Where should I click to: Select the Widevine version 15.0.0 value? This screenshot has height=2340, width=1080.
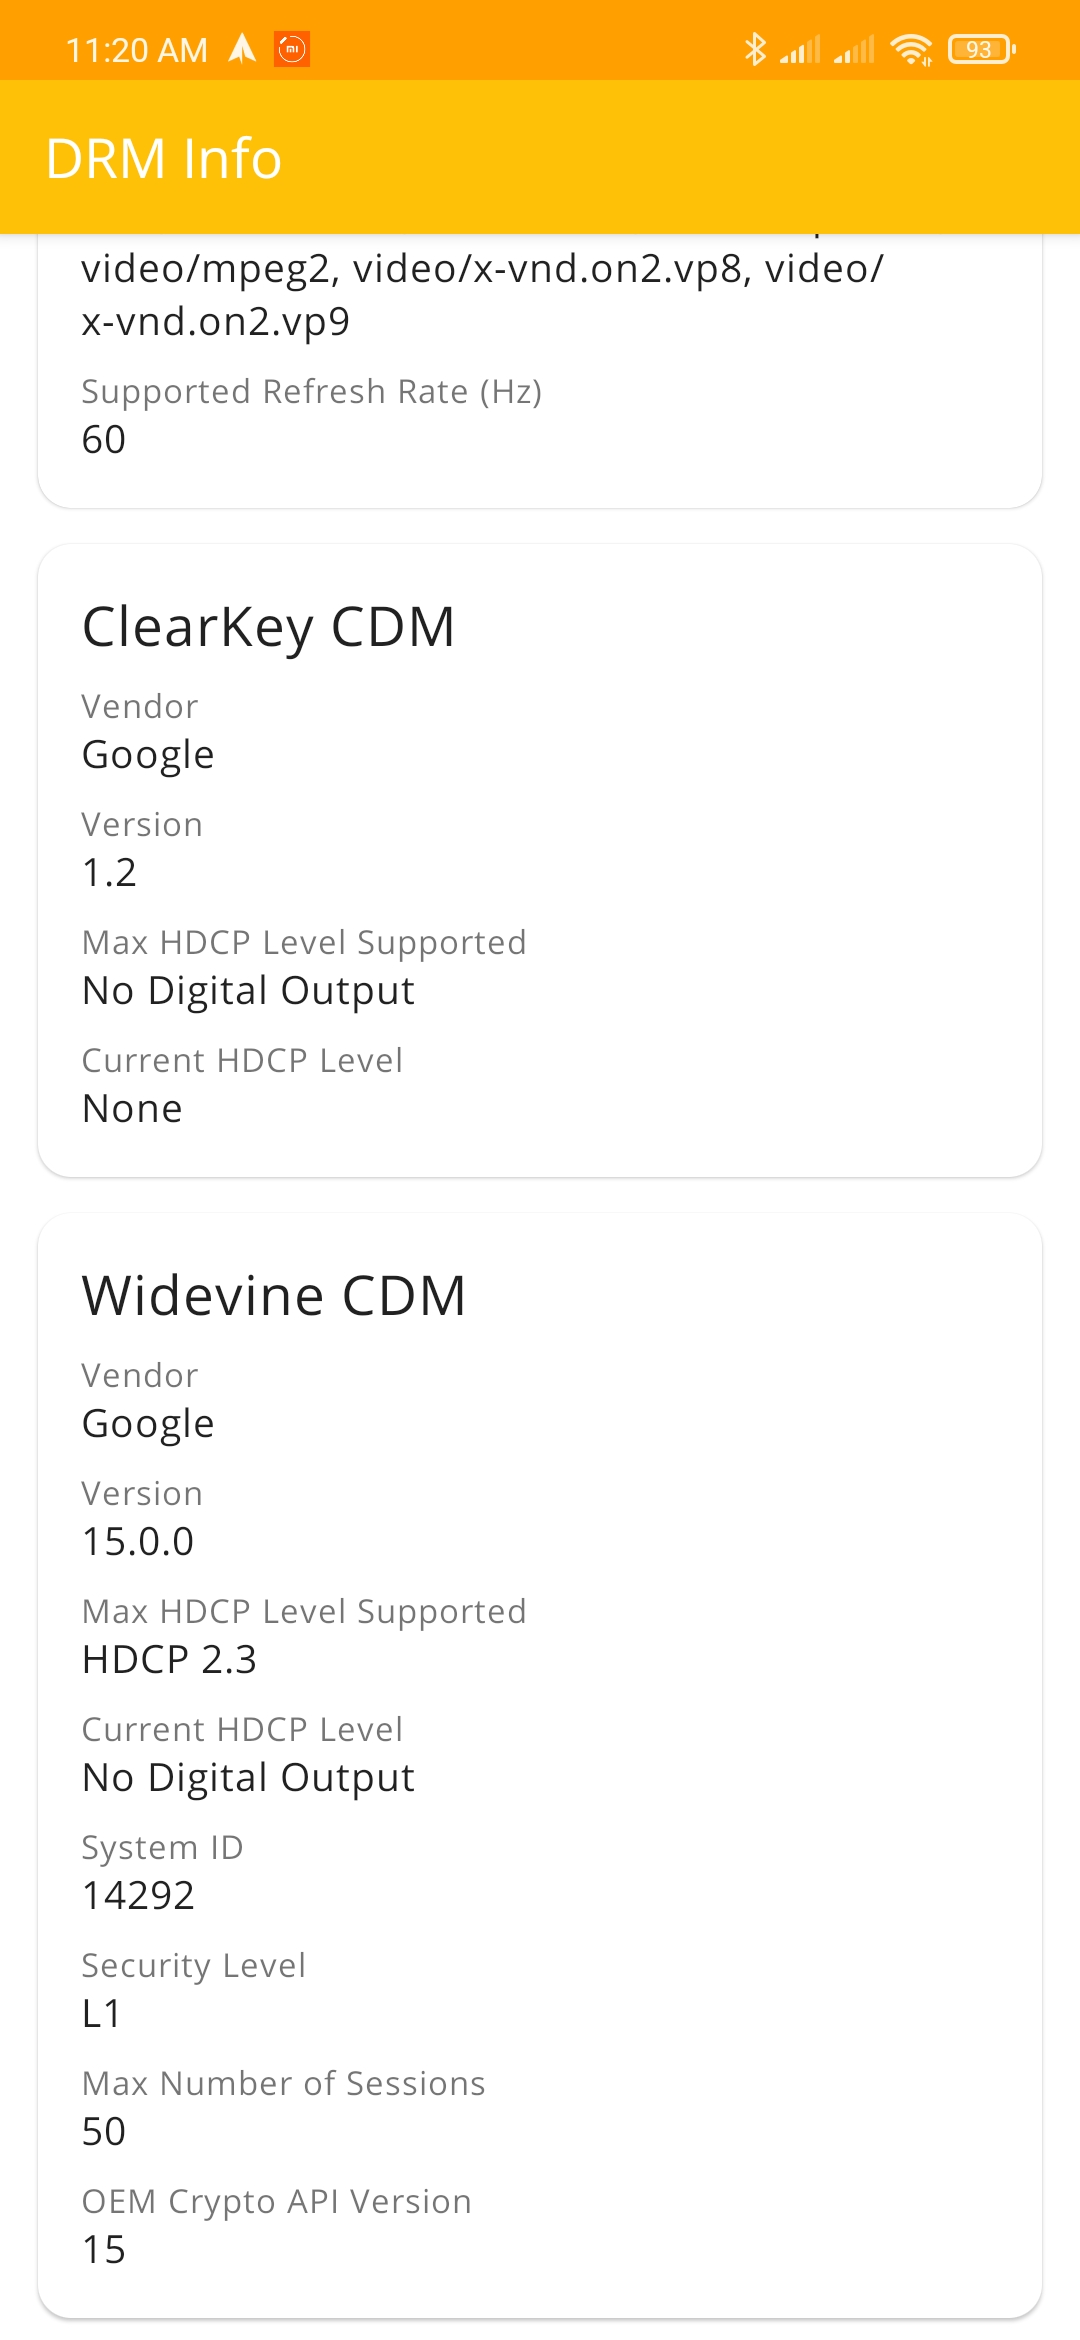138,1541
